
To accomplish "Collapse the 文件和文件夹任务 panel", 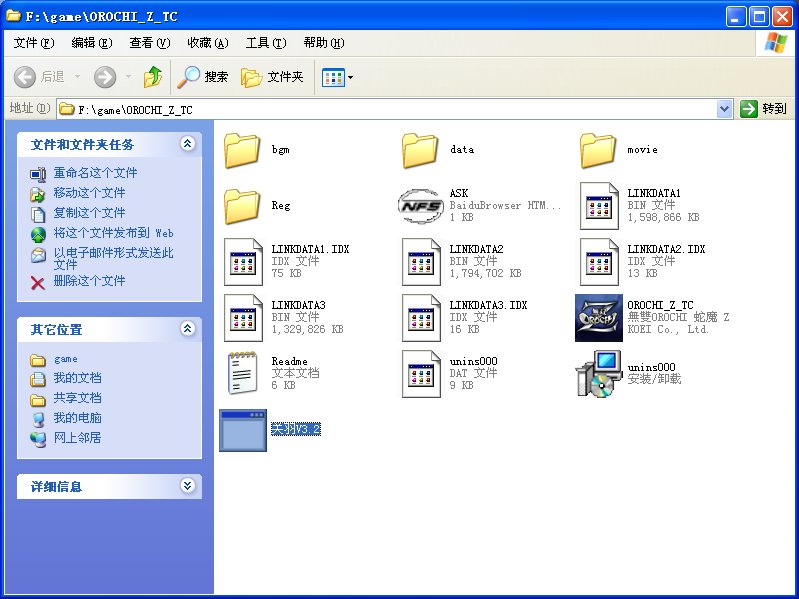I will 187,144.
